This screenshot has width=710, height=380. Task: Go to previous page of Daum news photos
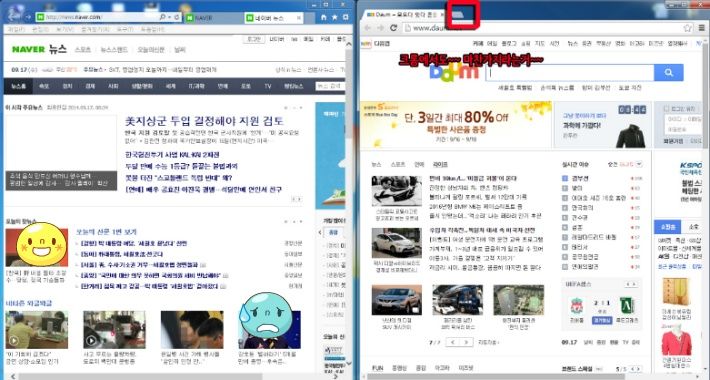click(x=452, y=342)
